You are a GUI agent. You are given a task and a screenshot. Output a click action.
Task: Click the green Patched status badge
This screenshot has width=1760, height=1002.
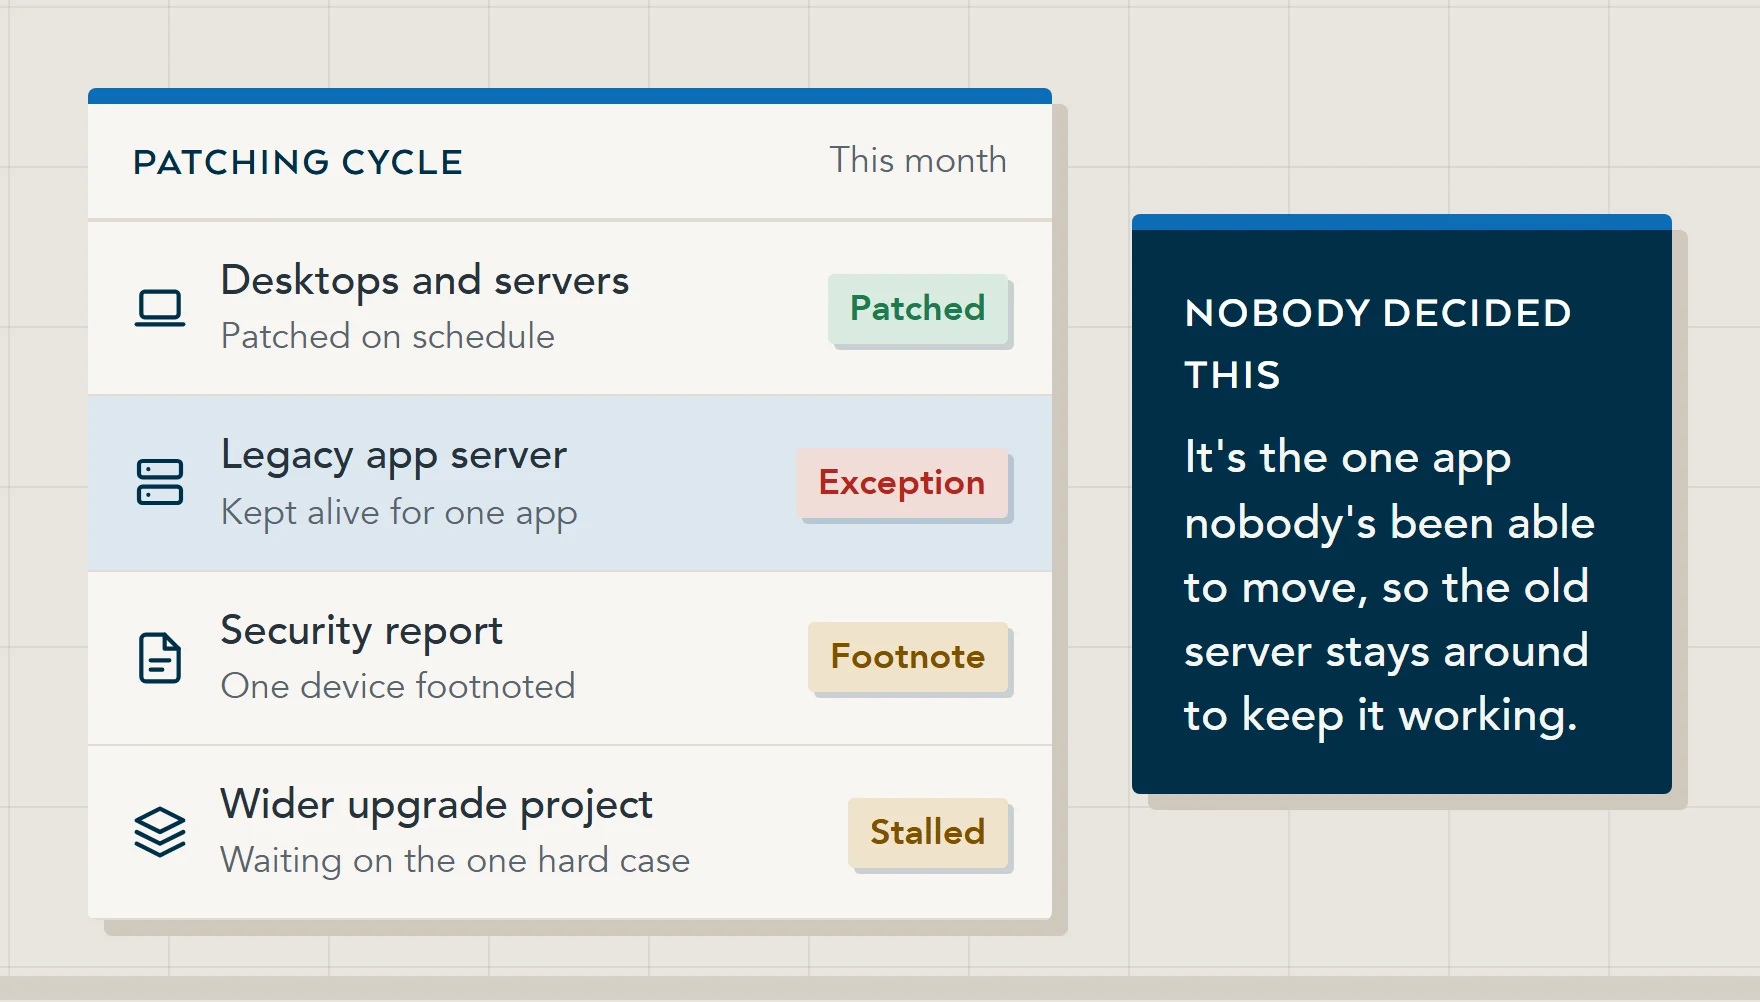pyautogui.click(x=918, y=308)
